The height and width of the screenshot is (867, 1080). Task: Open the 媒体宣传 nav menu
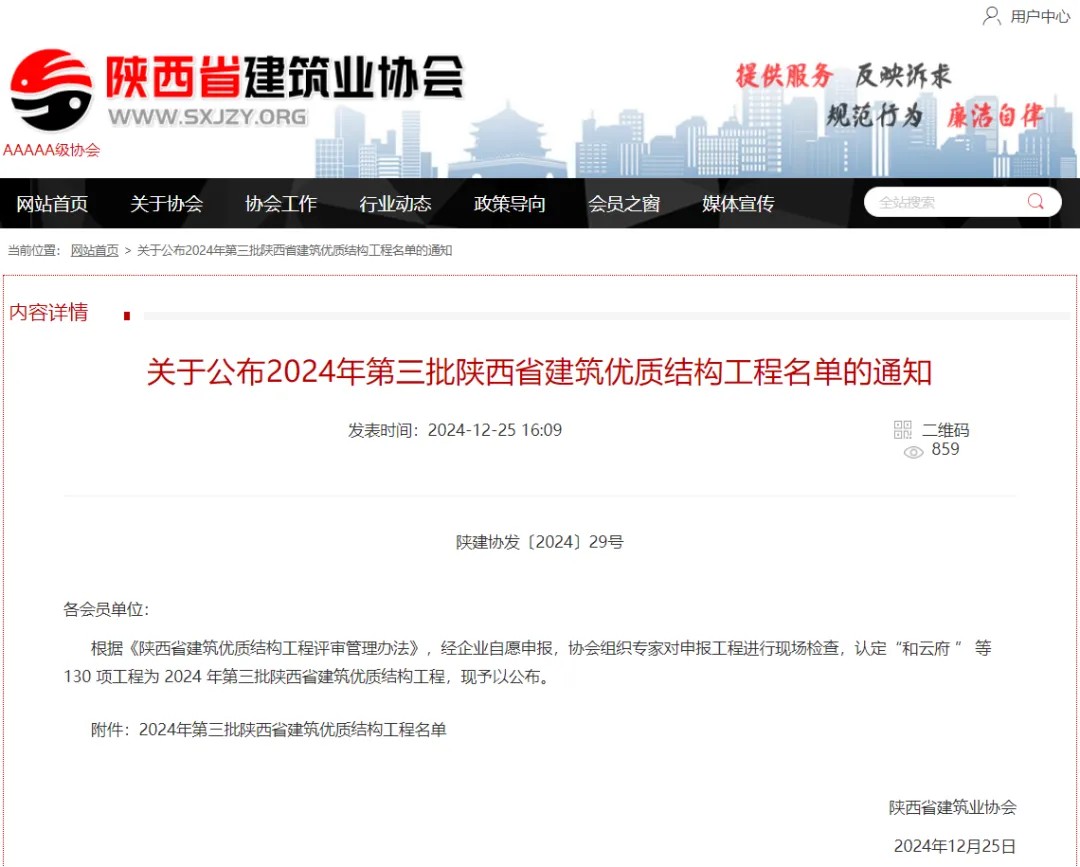tap(738, 204)
